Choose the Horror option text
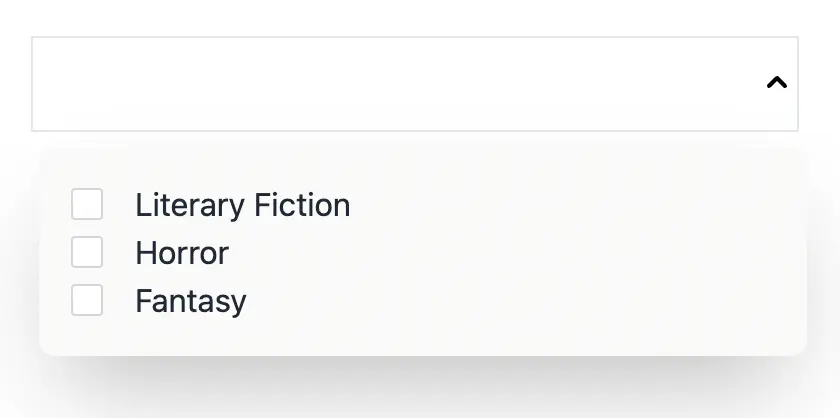840x418 pixels. click(182, 253)
